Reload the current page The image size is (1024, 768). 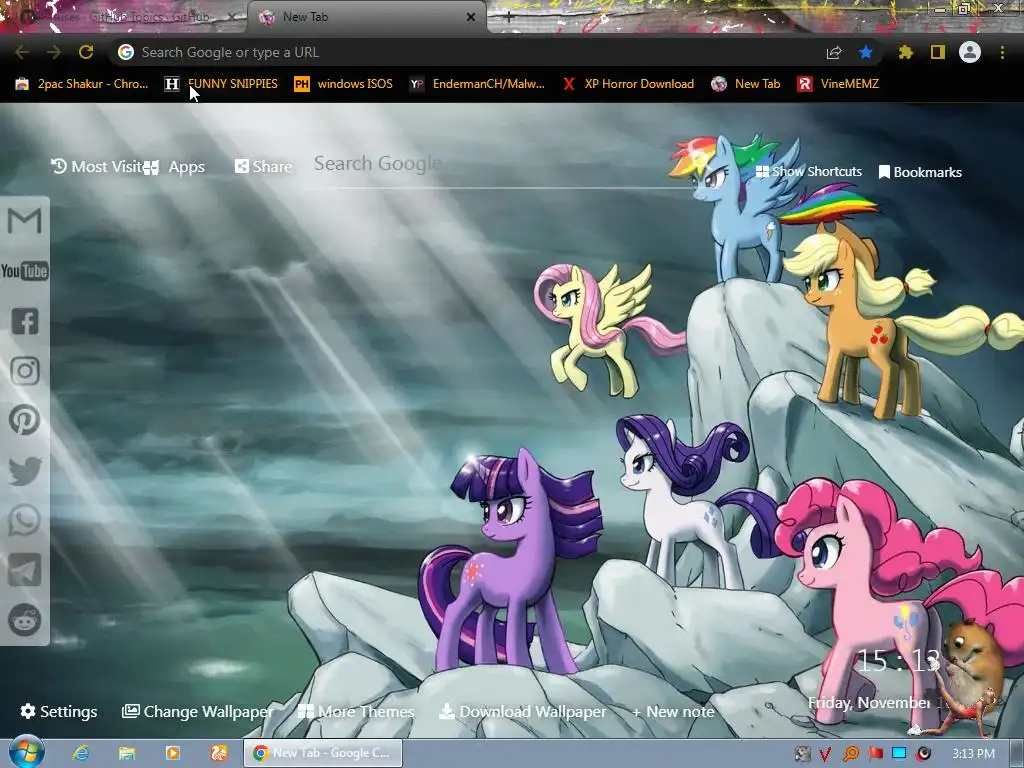click(x=86, y=52)
